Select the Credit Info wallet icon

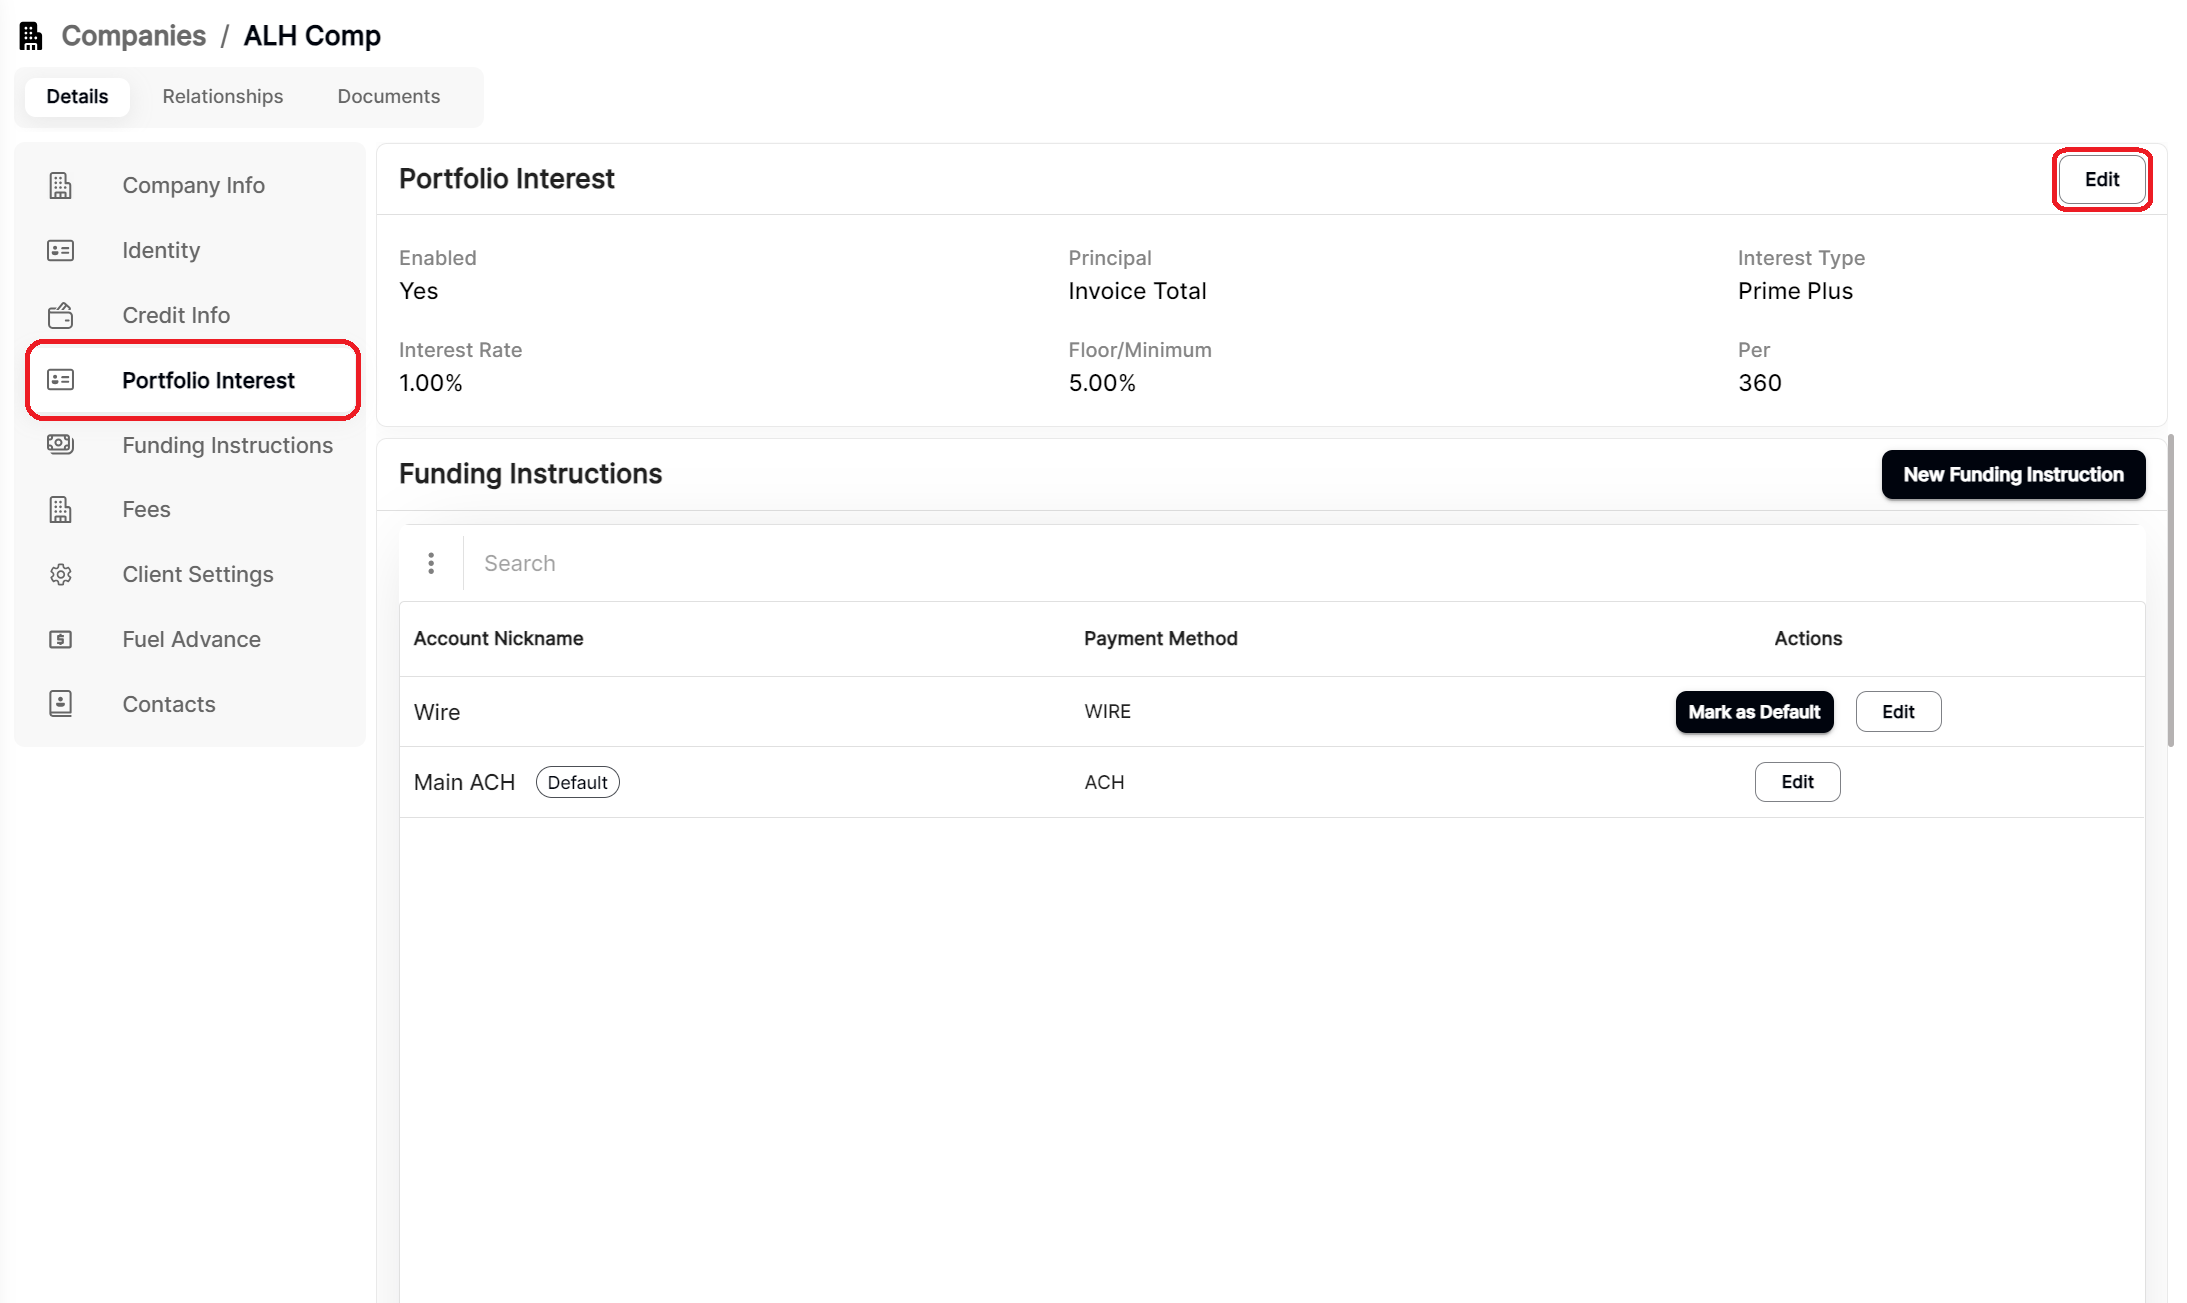pos(60,314)
